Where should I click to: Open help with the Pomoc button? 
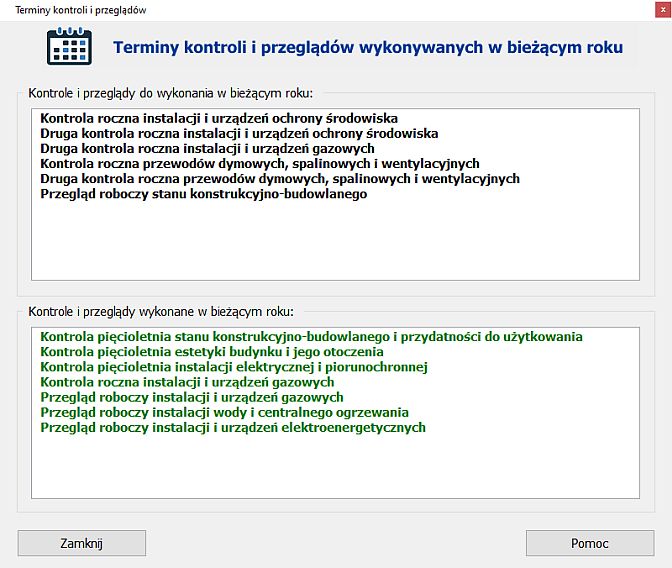(x=589, y=543)
